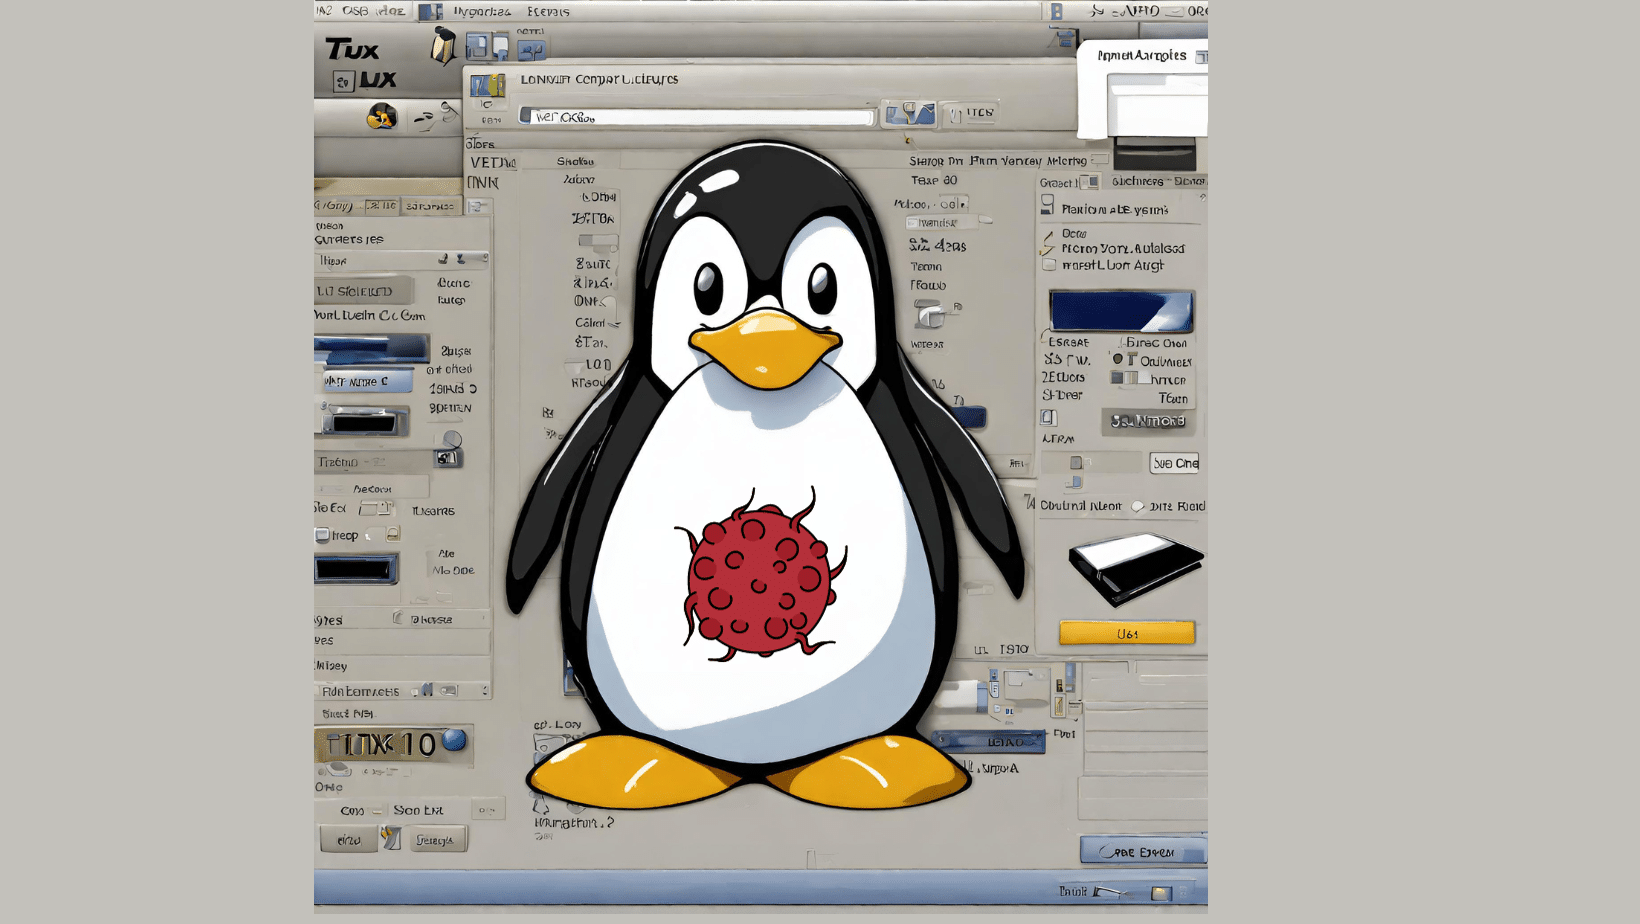The height and width of the screenshot is (924, 1640).
Task: Click the blue button at the bottom right corner
Action: click(1142, 851)
